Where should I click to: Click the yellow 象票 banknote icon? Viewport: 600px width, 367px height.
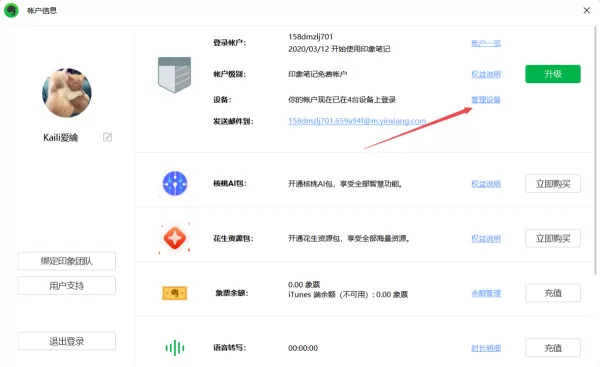tap(174, 293)
